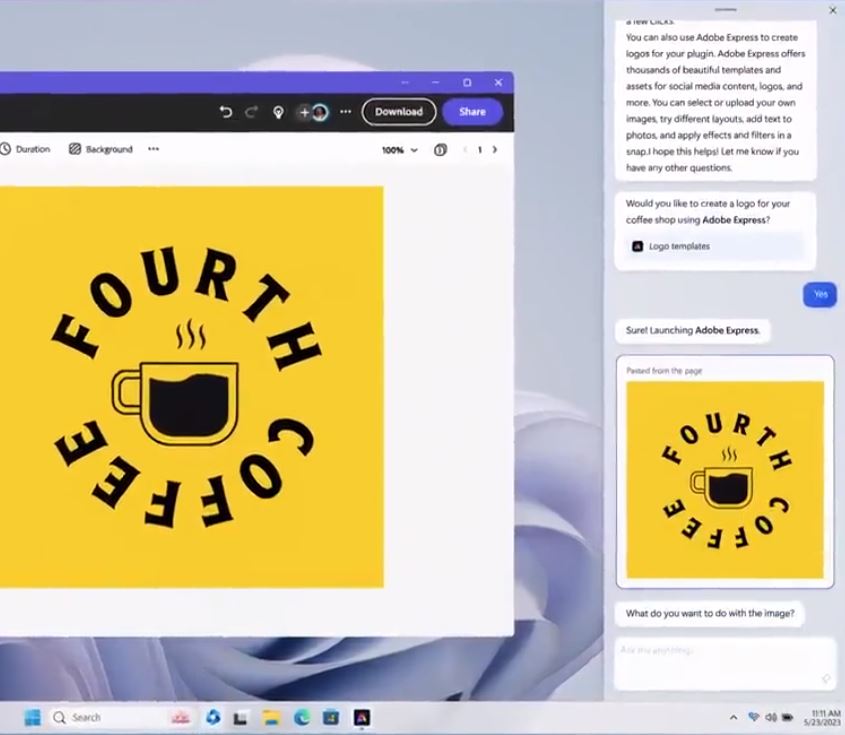Viewport: 845px width, 735px height.
Task: Launch Microsoft Edge from the taskbar
Action: [302, 717]
